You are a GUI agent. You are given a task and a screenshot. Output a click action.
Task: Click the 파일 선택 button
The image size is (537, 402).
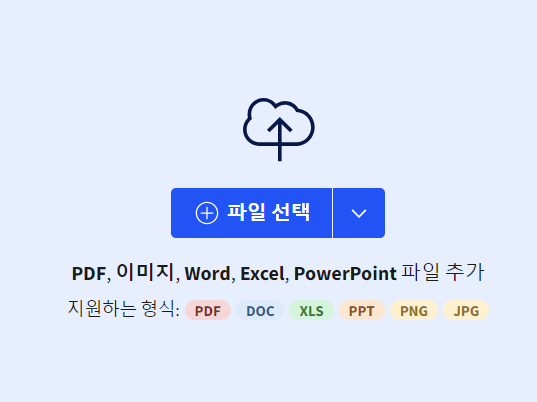[251, 213]
